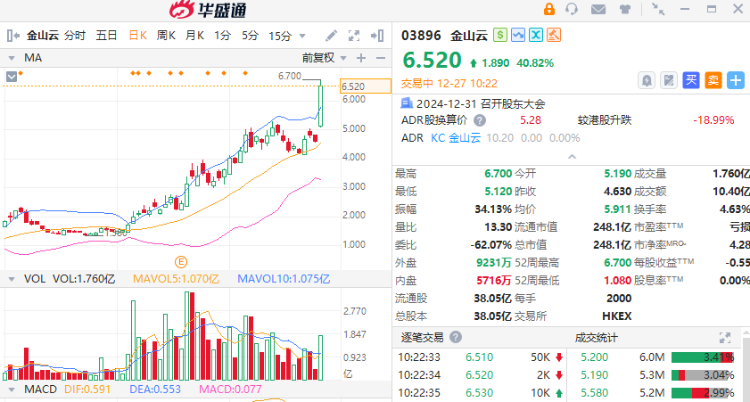This screenshot has width=750, height=402.
Task: Click gray chevron box at chart corner
Action: [11, 76]
